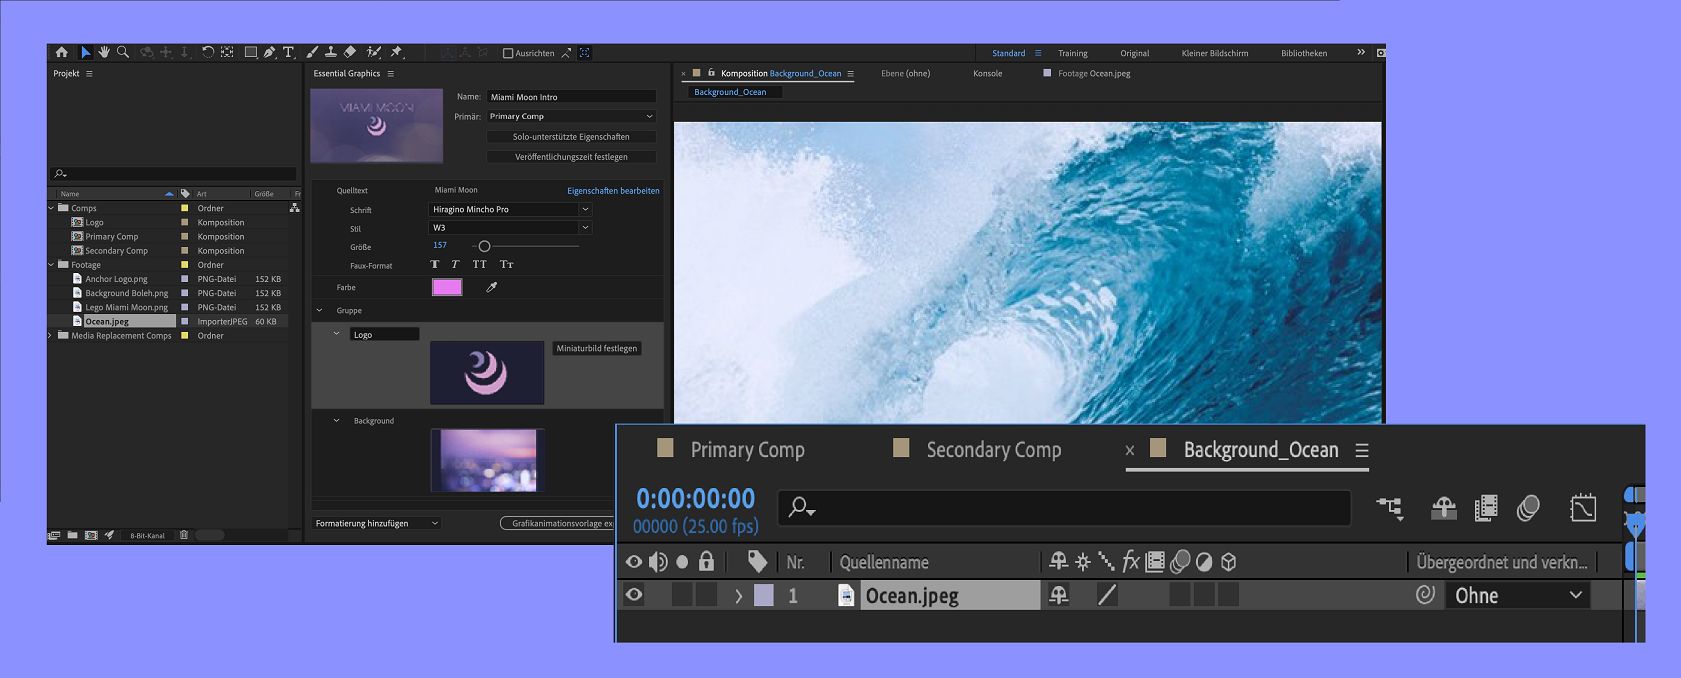Toggle visibility eye of Ocean.jpeg layer
The image size is (1681, 678).
[x=634, y=595]
